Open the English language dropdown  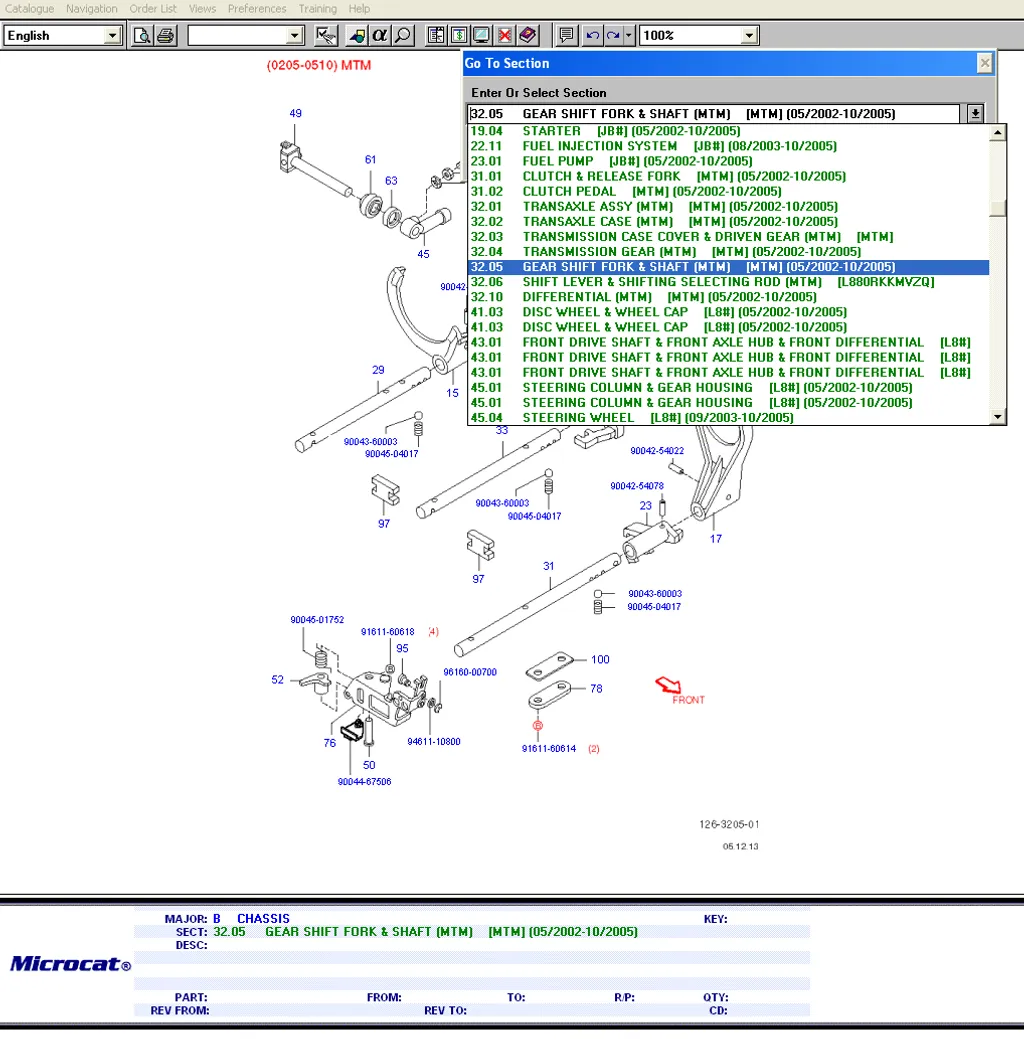coord(111,36)
